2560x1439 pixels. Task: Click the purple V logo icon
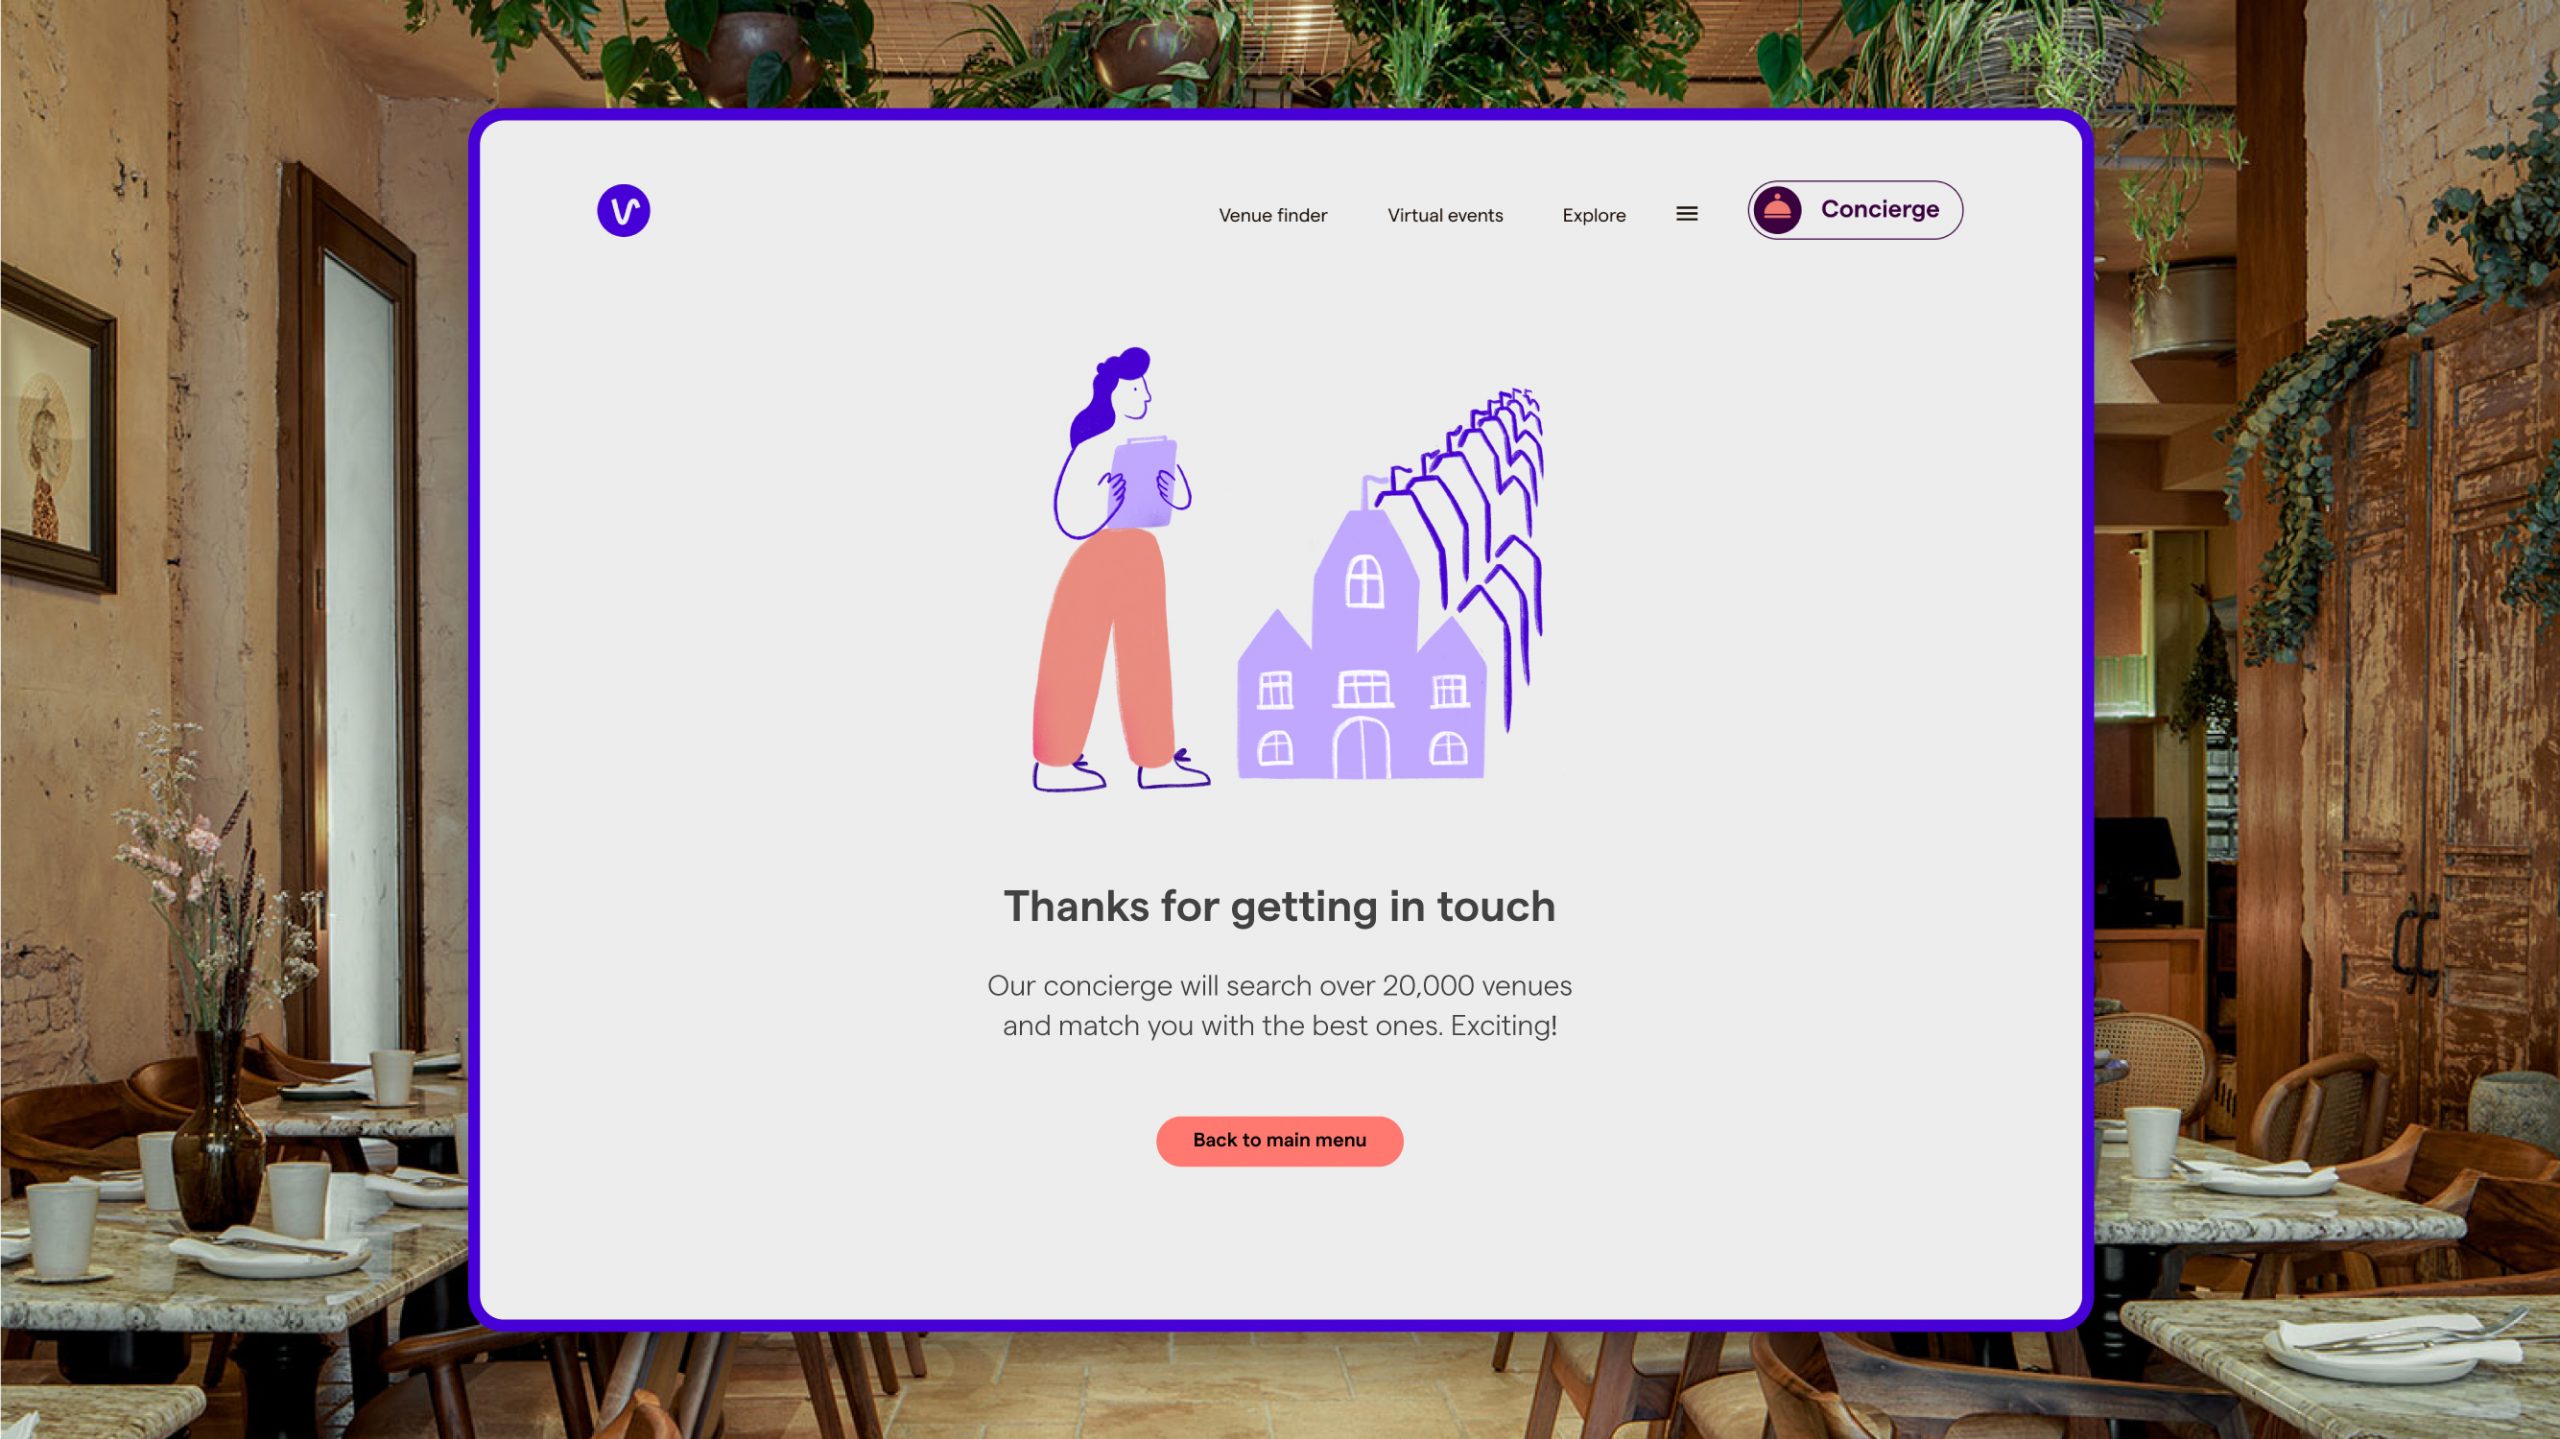click(623, 210)
